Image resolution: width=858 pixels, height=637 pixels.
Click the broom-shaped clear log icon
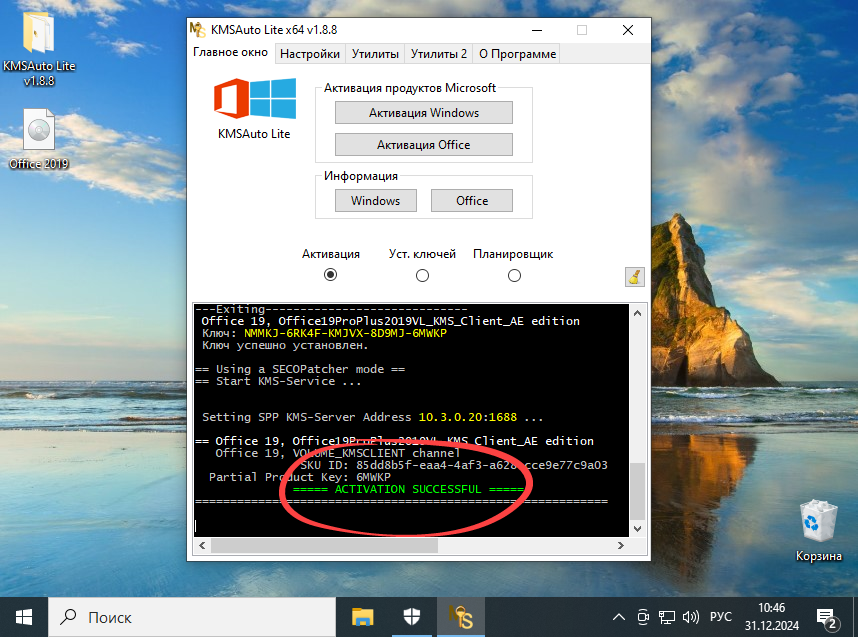pos(633,276)
